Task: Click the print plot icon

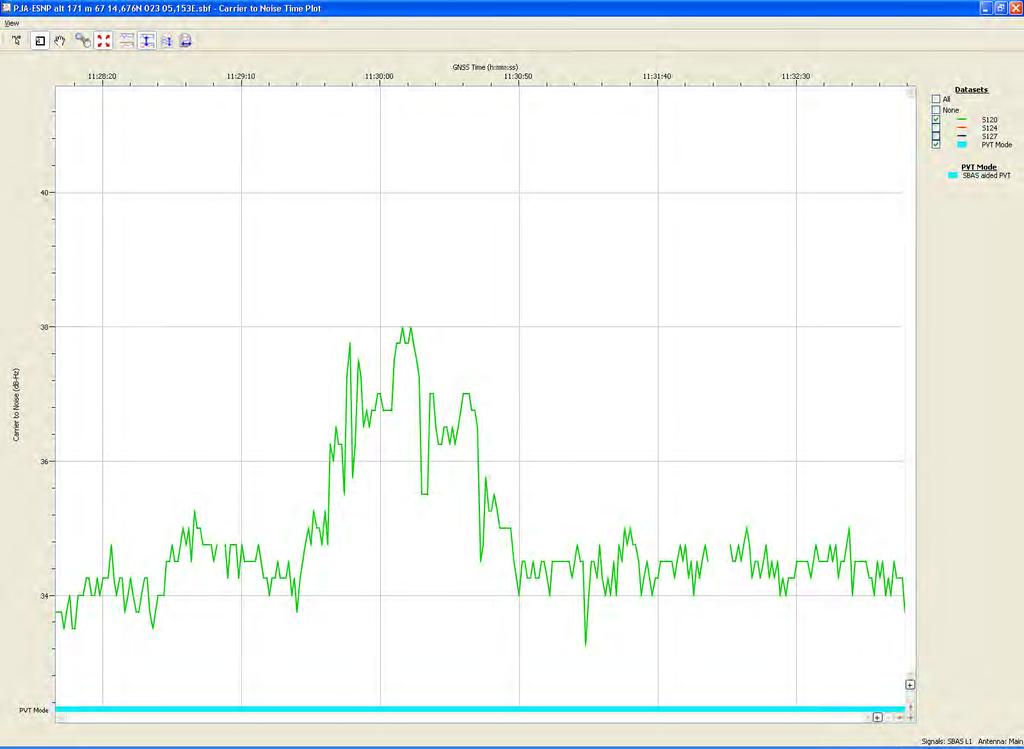Action: pyautogui.click(x=185, y=40)
